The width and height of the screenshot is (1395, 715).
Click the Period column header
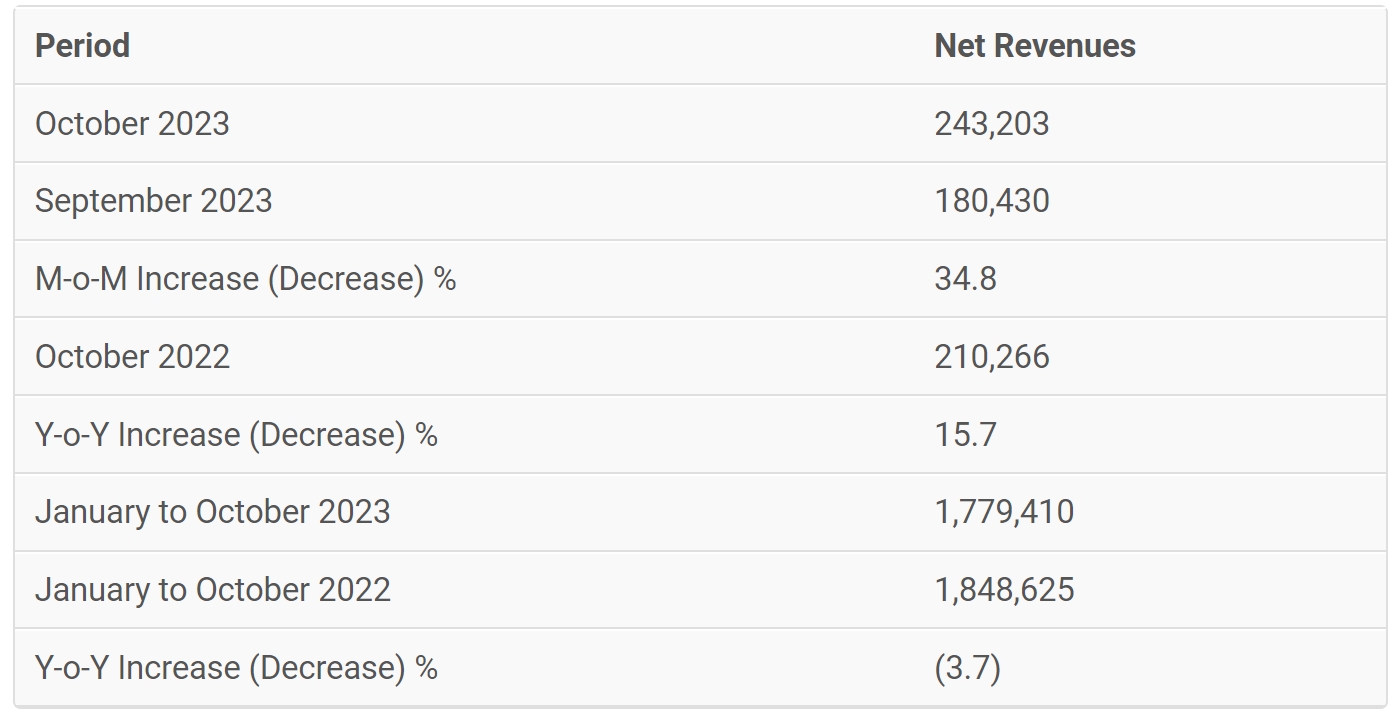tap(82, 46)
